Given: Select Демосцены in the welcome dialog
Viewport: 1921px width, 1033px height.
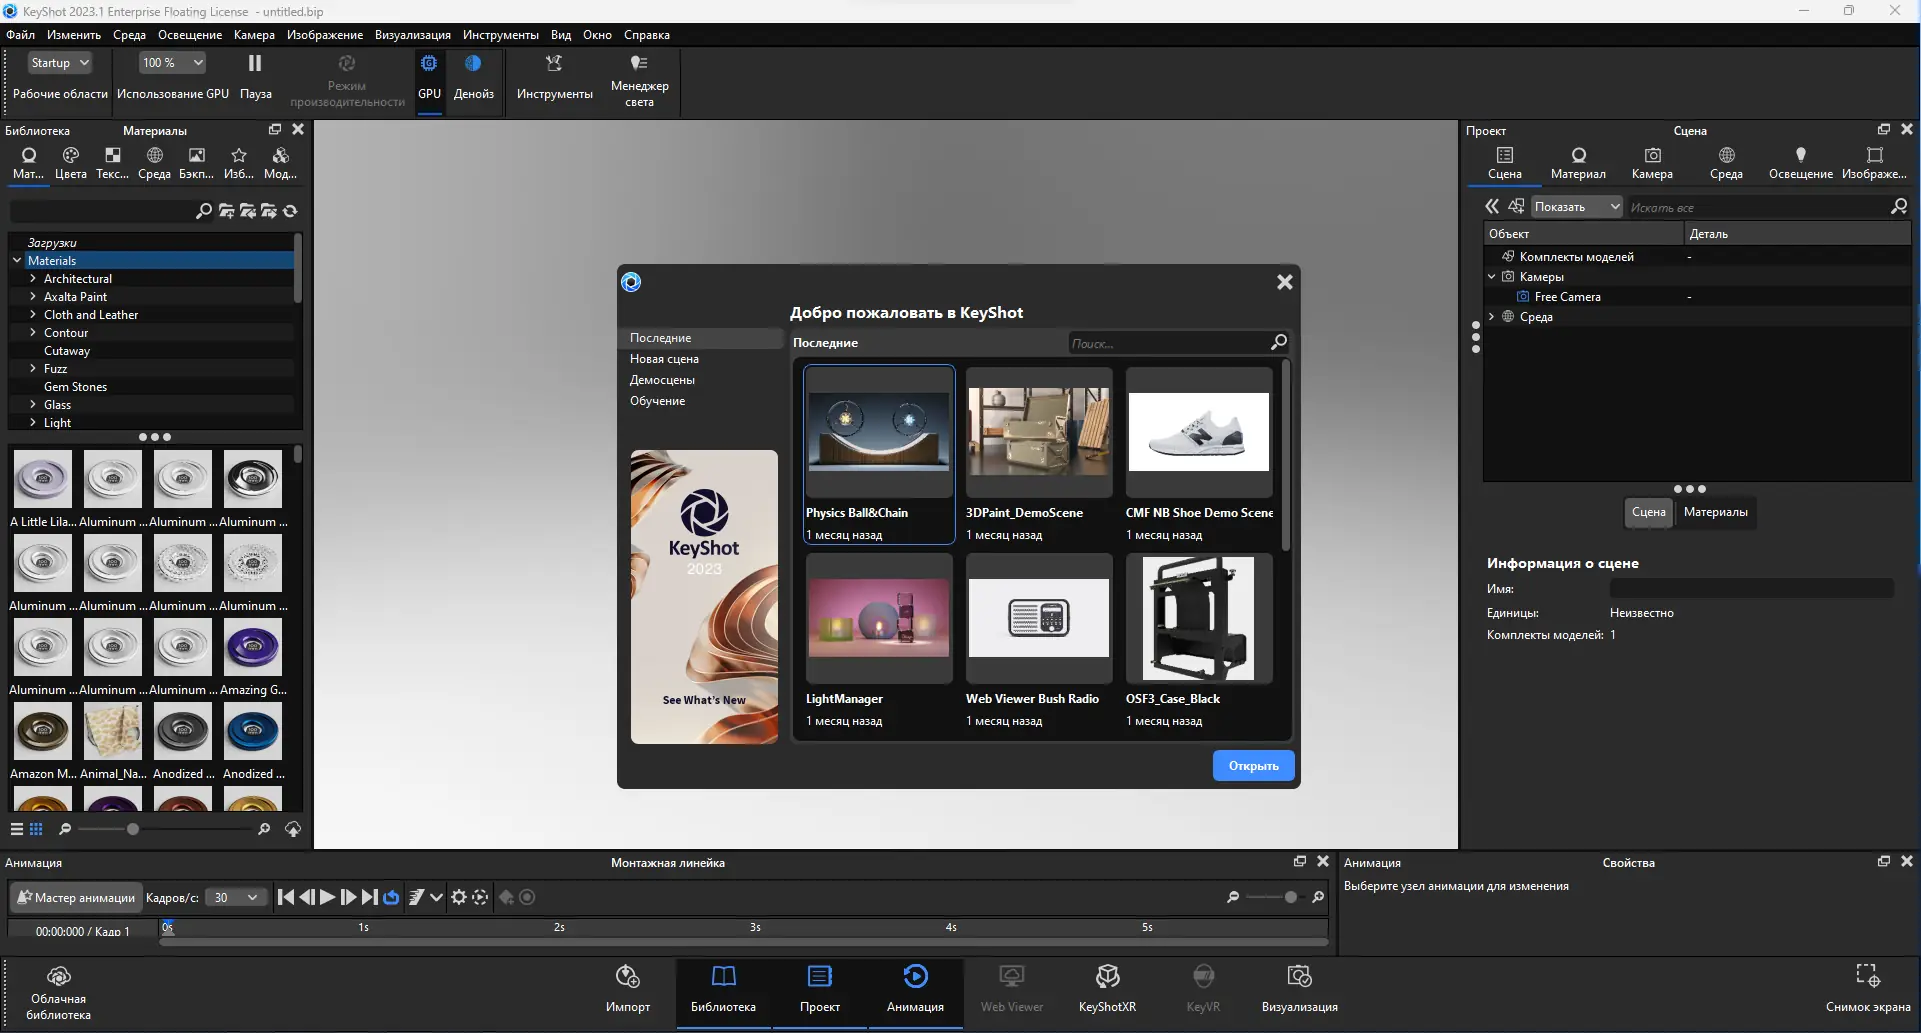Looking at the screenshot, I should pyautogui.click(x=662, y=380).
